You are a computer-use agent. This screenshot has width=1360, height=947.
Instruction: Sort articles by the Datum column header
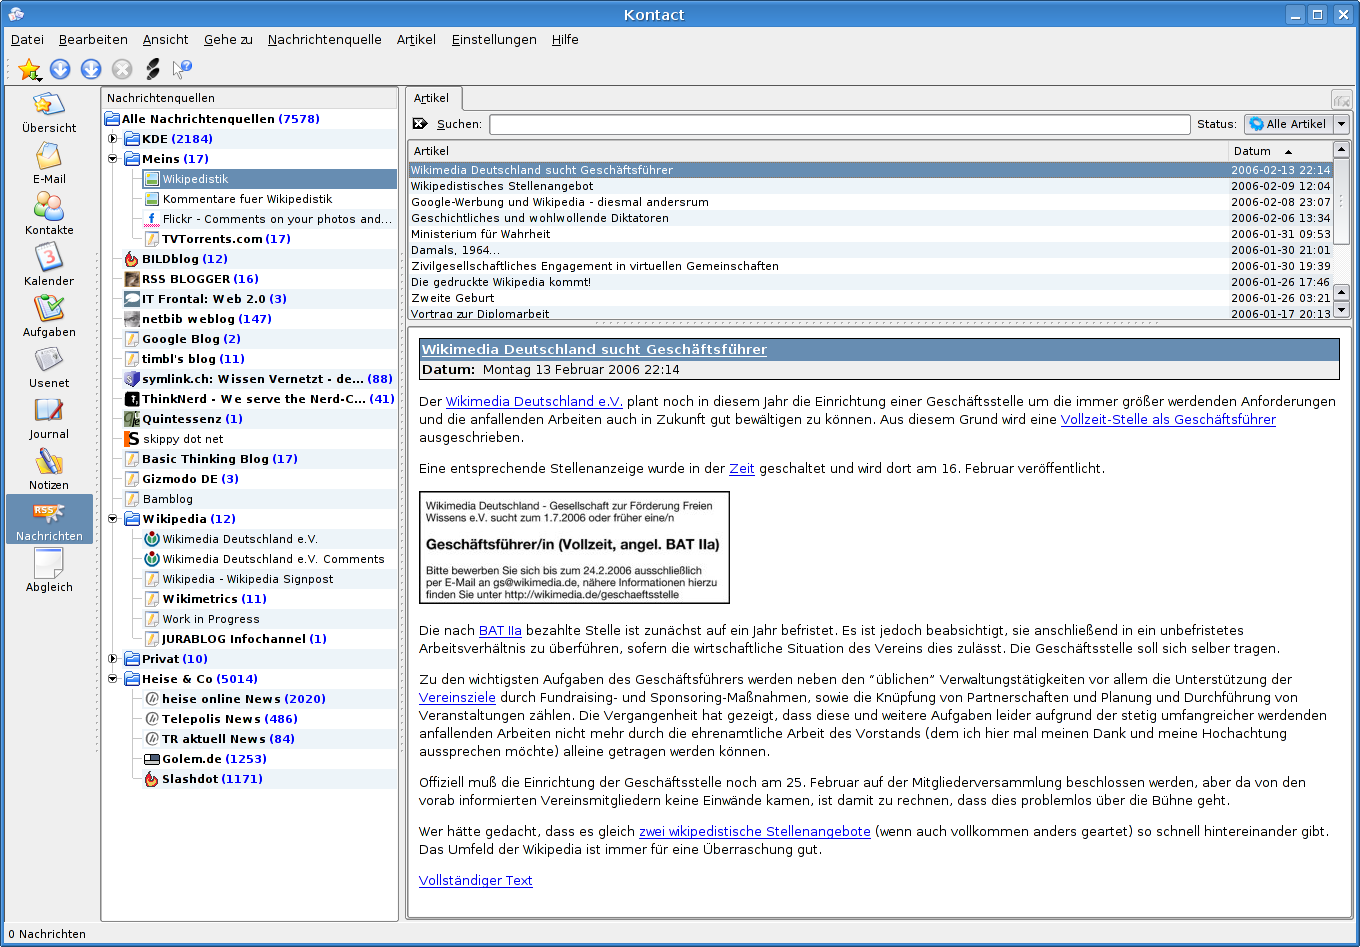coord(1280,151)
